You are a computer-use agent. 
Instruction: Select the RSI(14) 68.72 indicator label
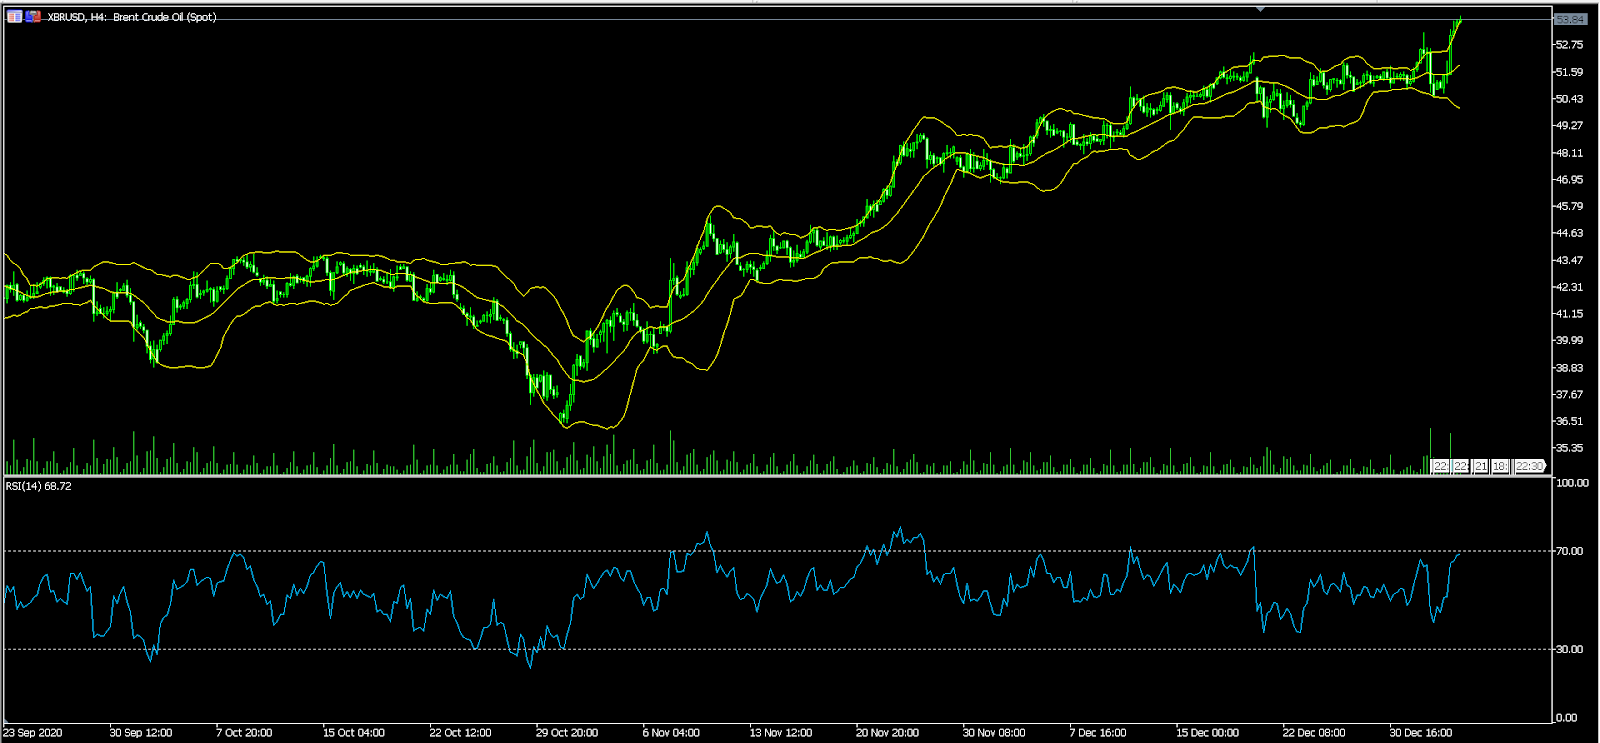38,486
